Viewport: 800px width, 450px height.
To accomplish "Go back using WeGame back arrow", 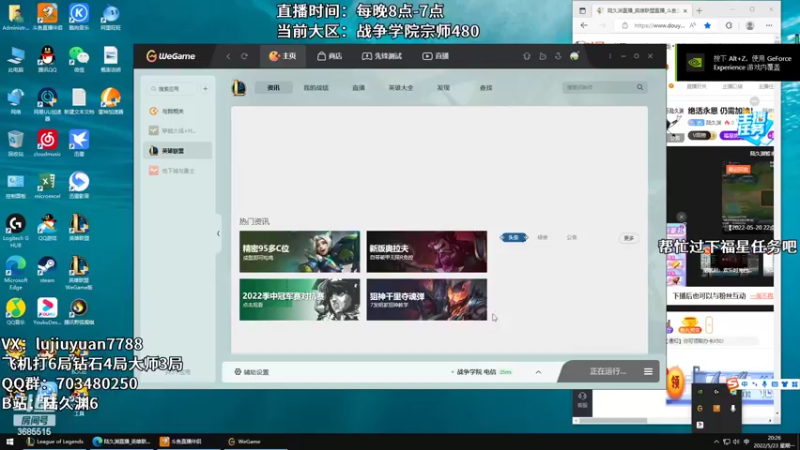I will pos(228,56).
